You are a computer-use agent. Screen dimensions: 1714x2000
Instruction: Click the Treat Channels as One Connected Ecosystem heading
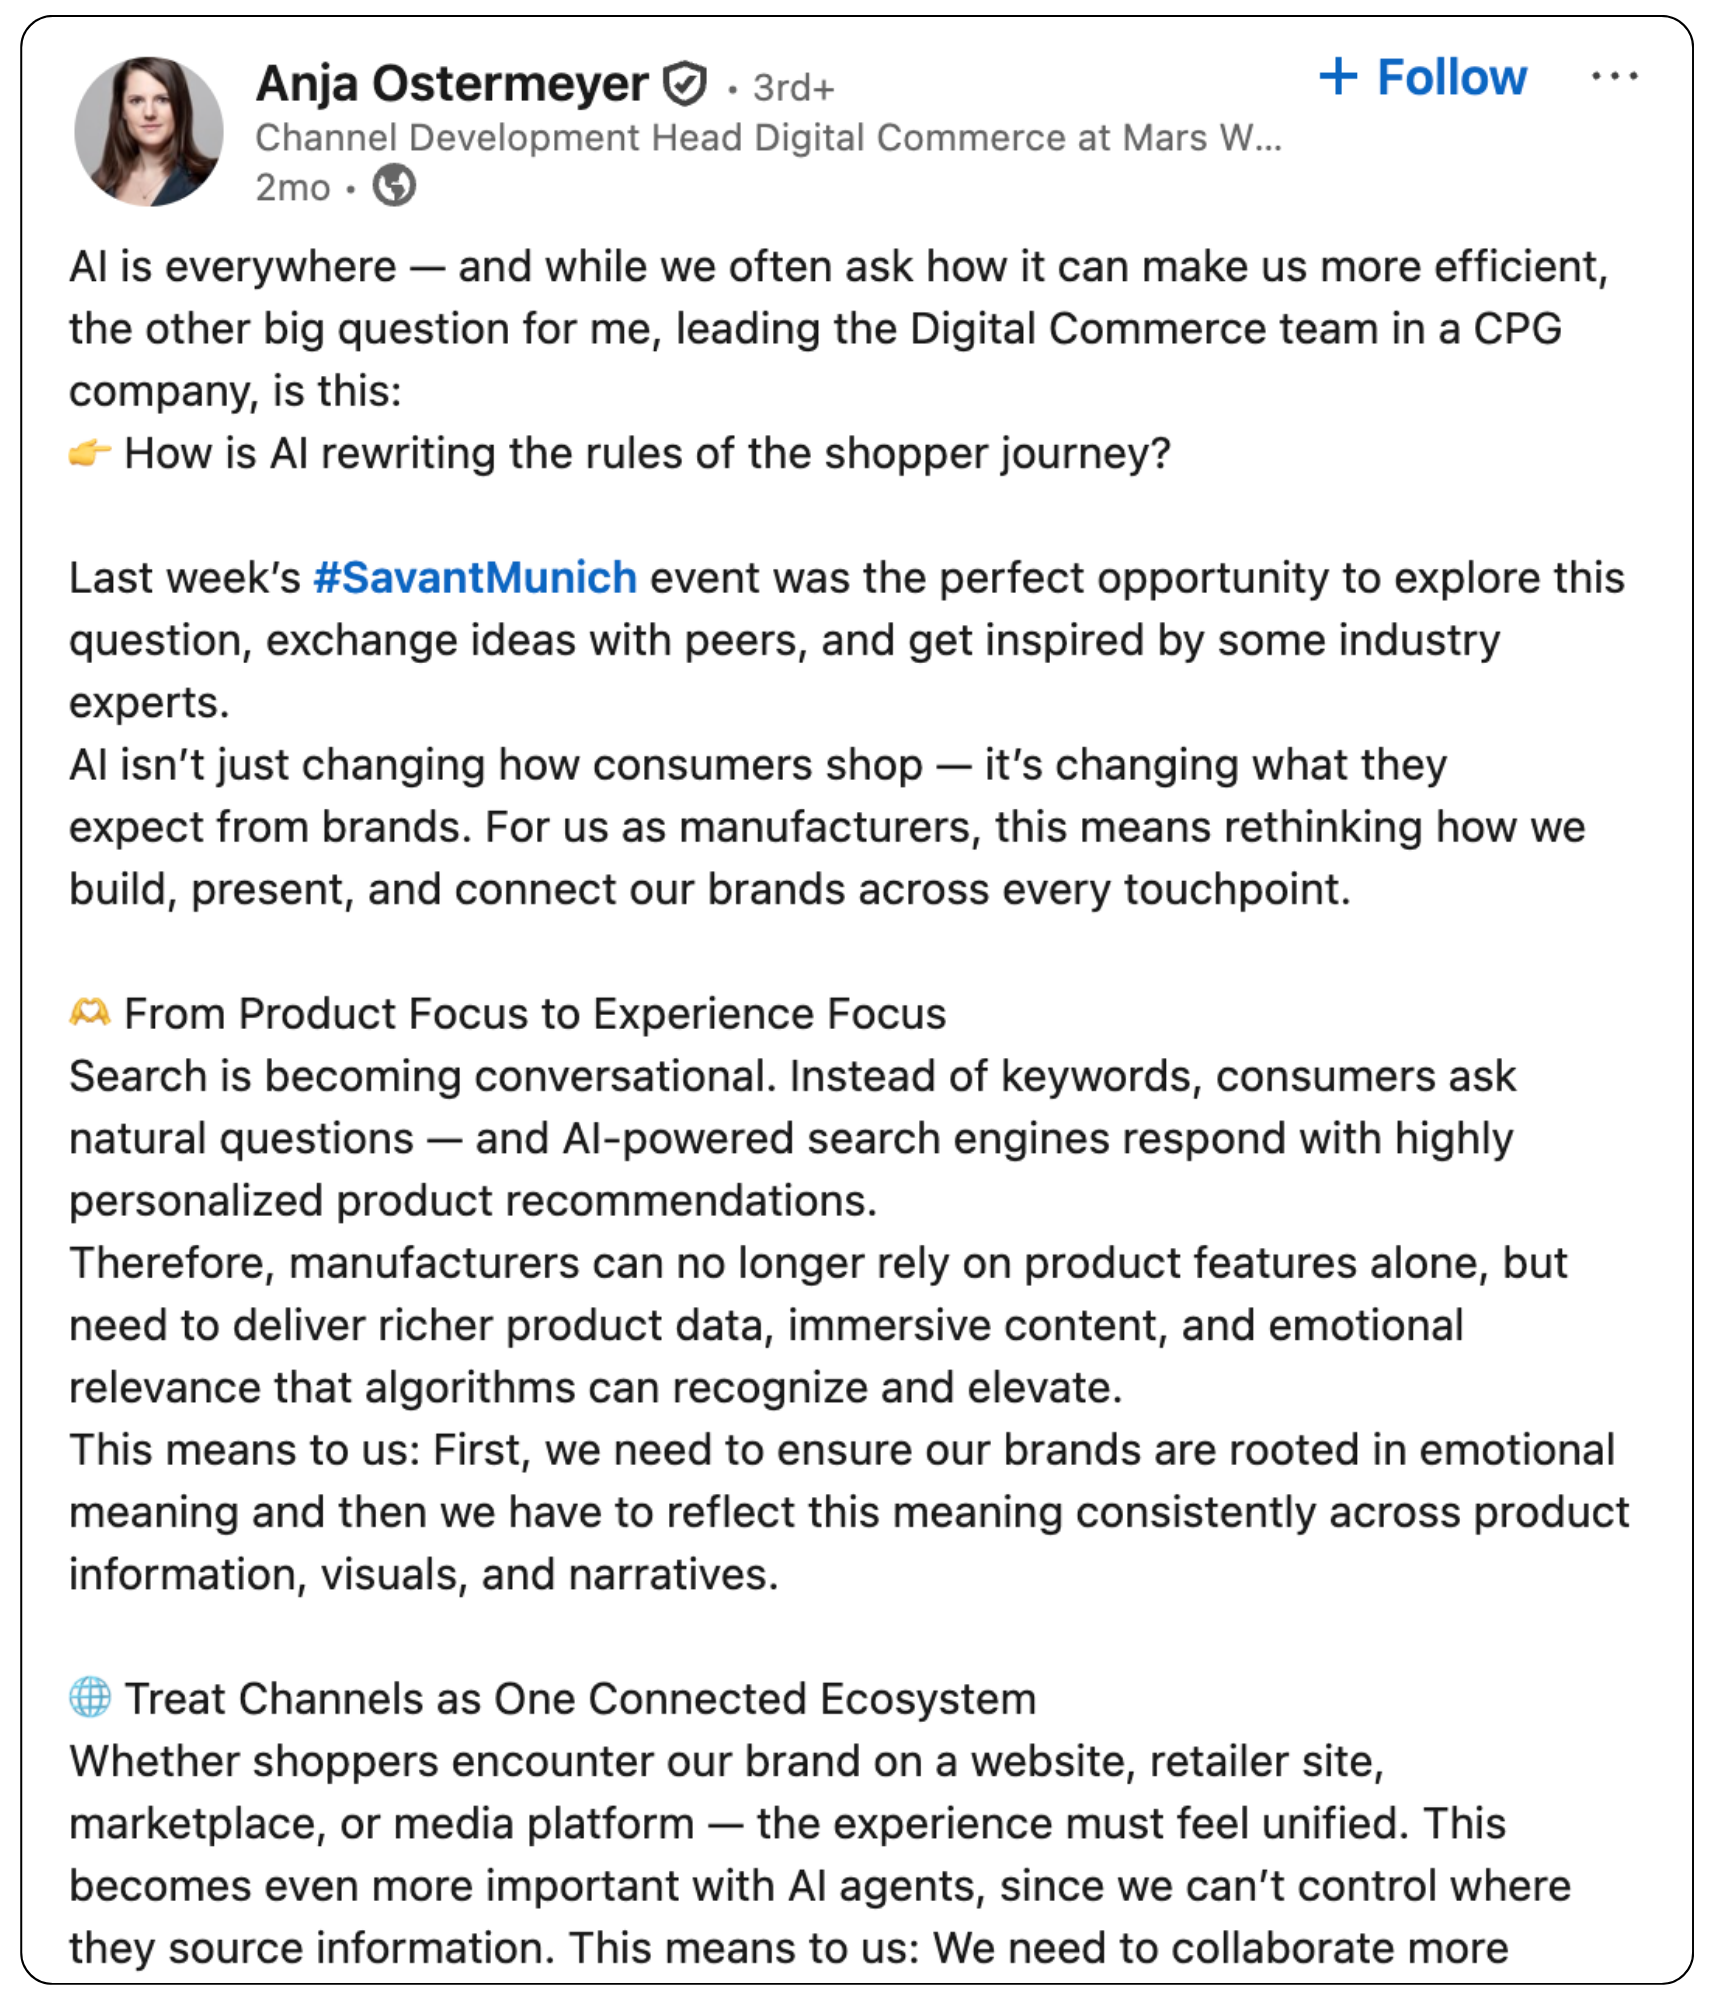580,1698
